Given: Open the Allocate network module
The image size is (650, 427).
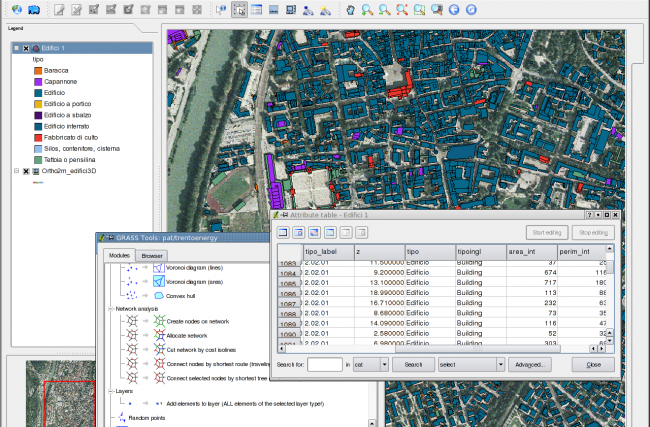Looking at the screenshot, I should click(x=187, y=335).
